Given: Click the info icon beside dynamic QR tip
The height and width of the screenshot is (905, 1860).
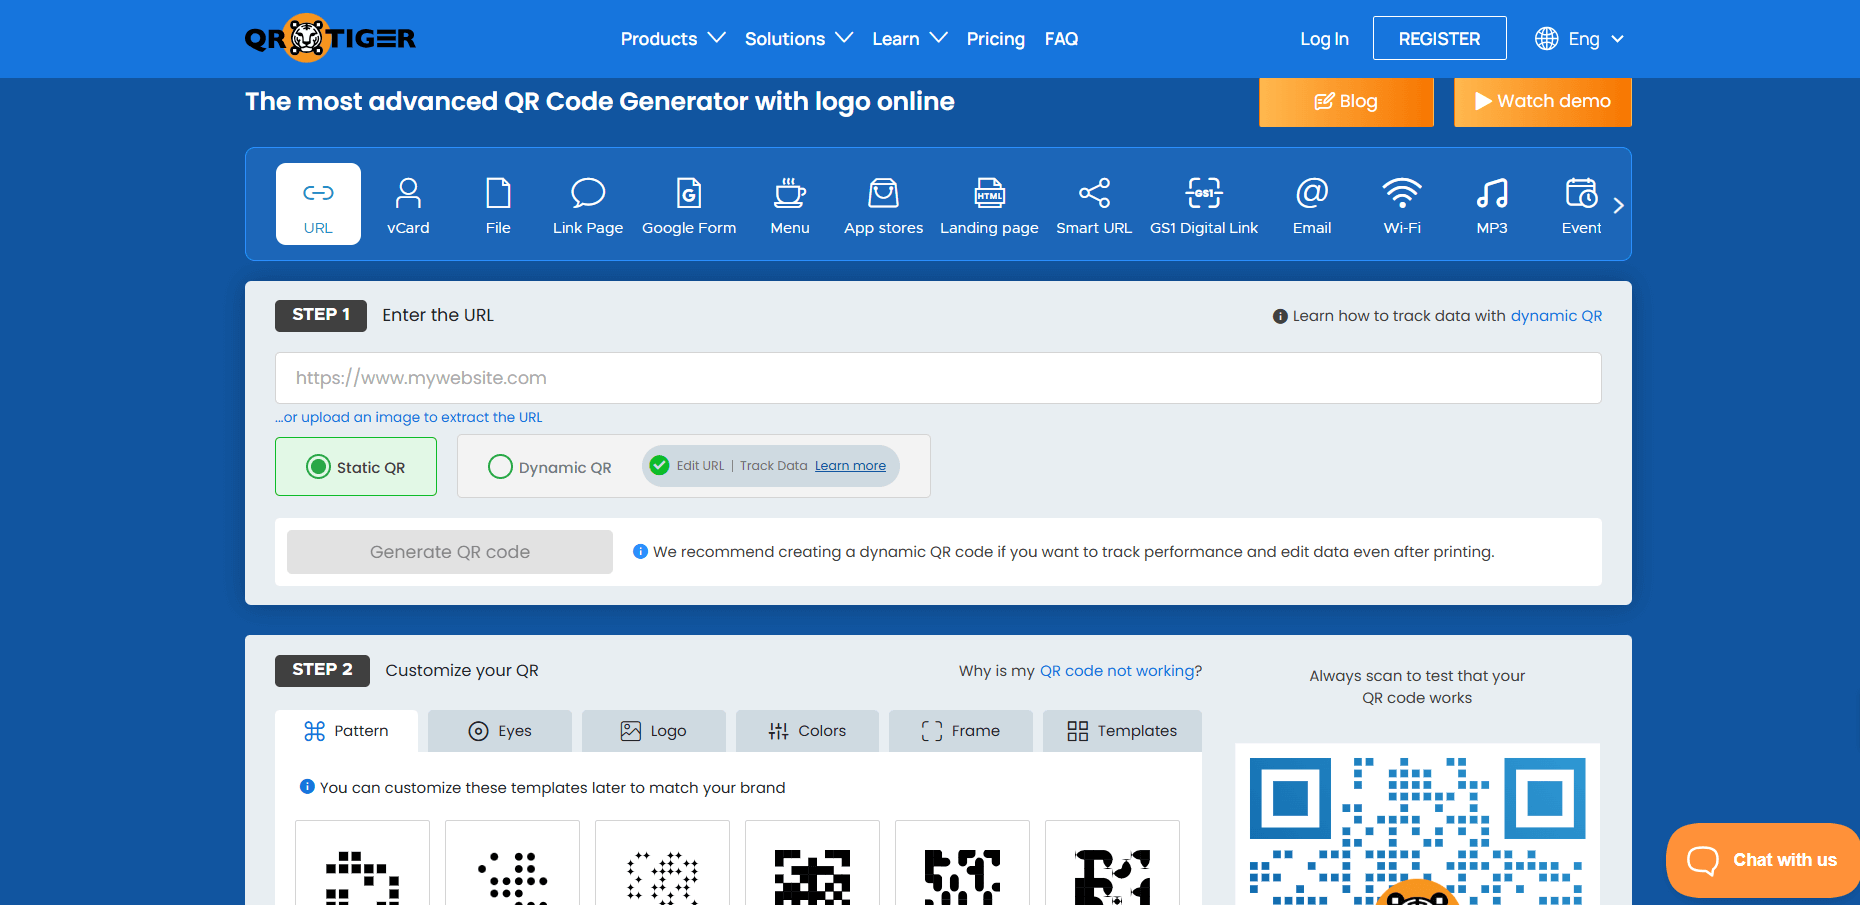Looking at the screenshot, I should [x=1280, y=316].
